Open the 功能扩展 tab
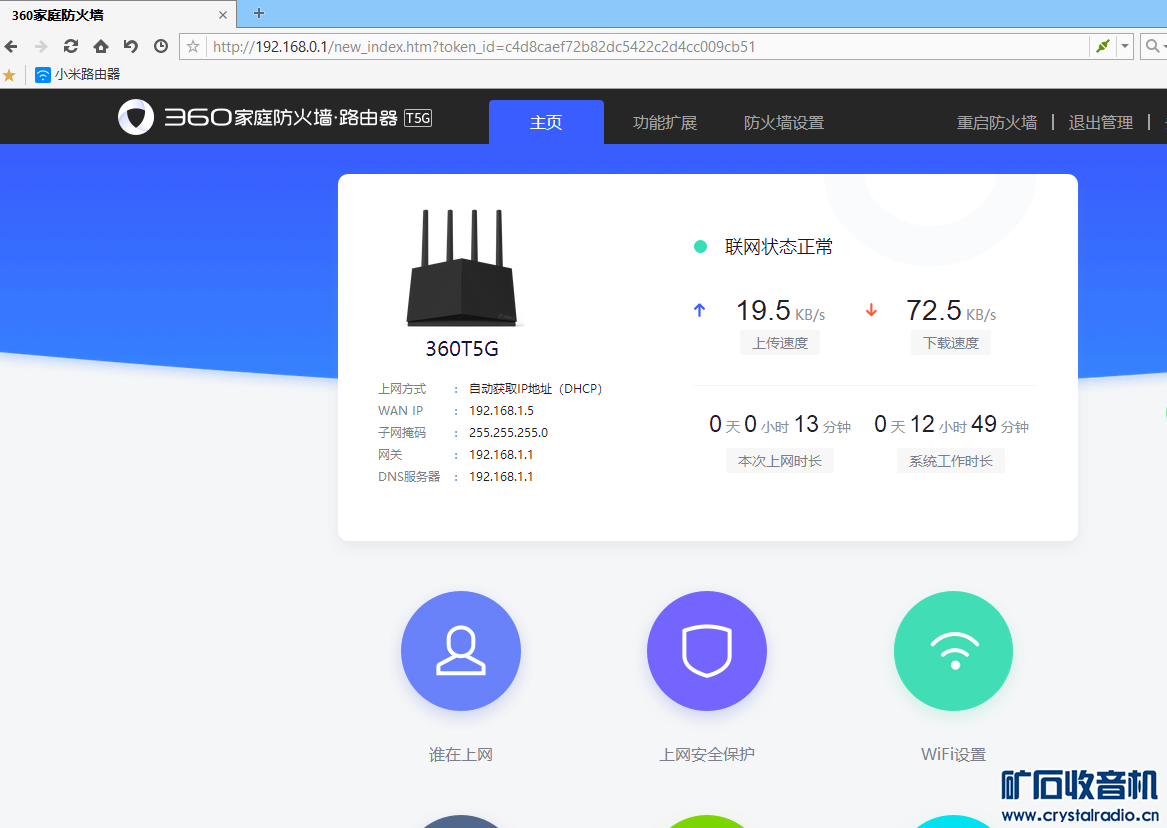1167x828 pixels. pyautogui.click(x=665, y=123)
